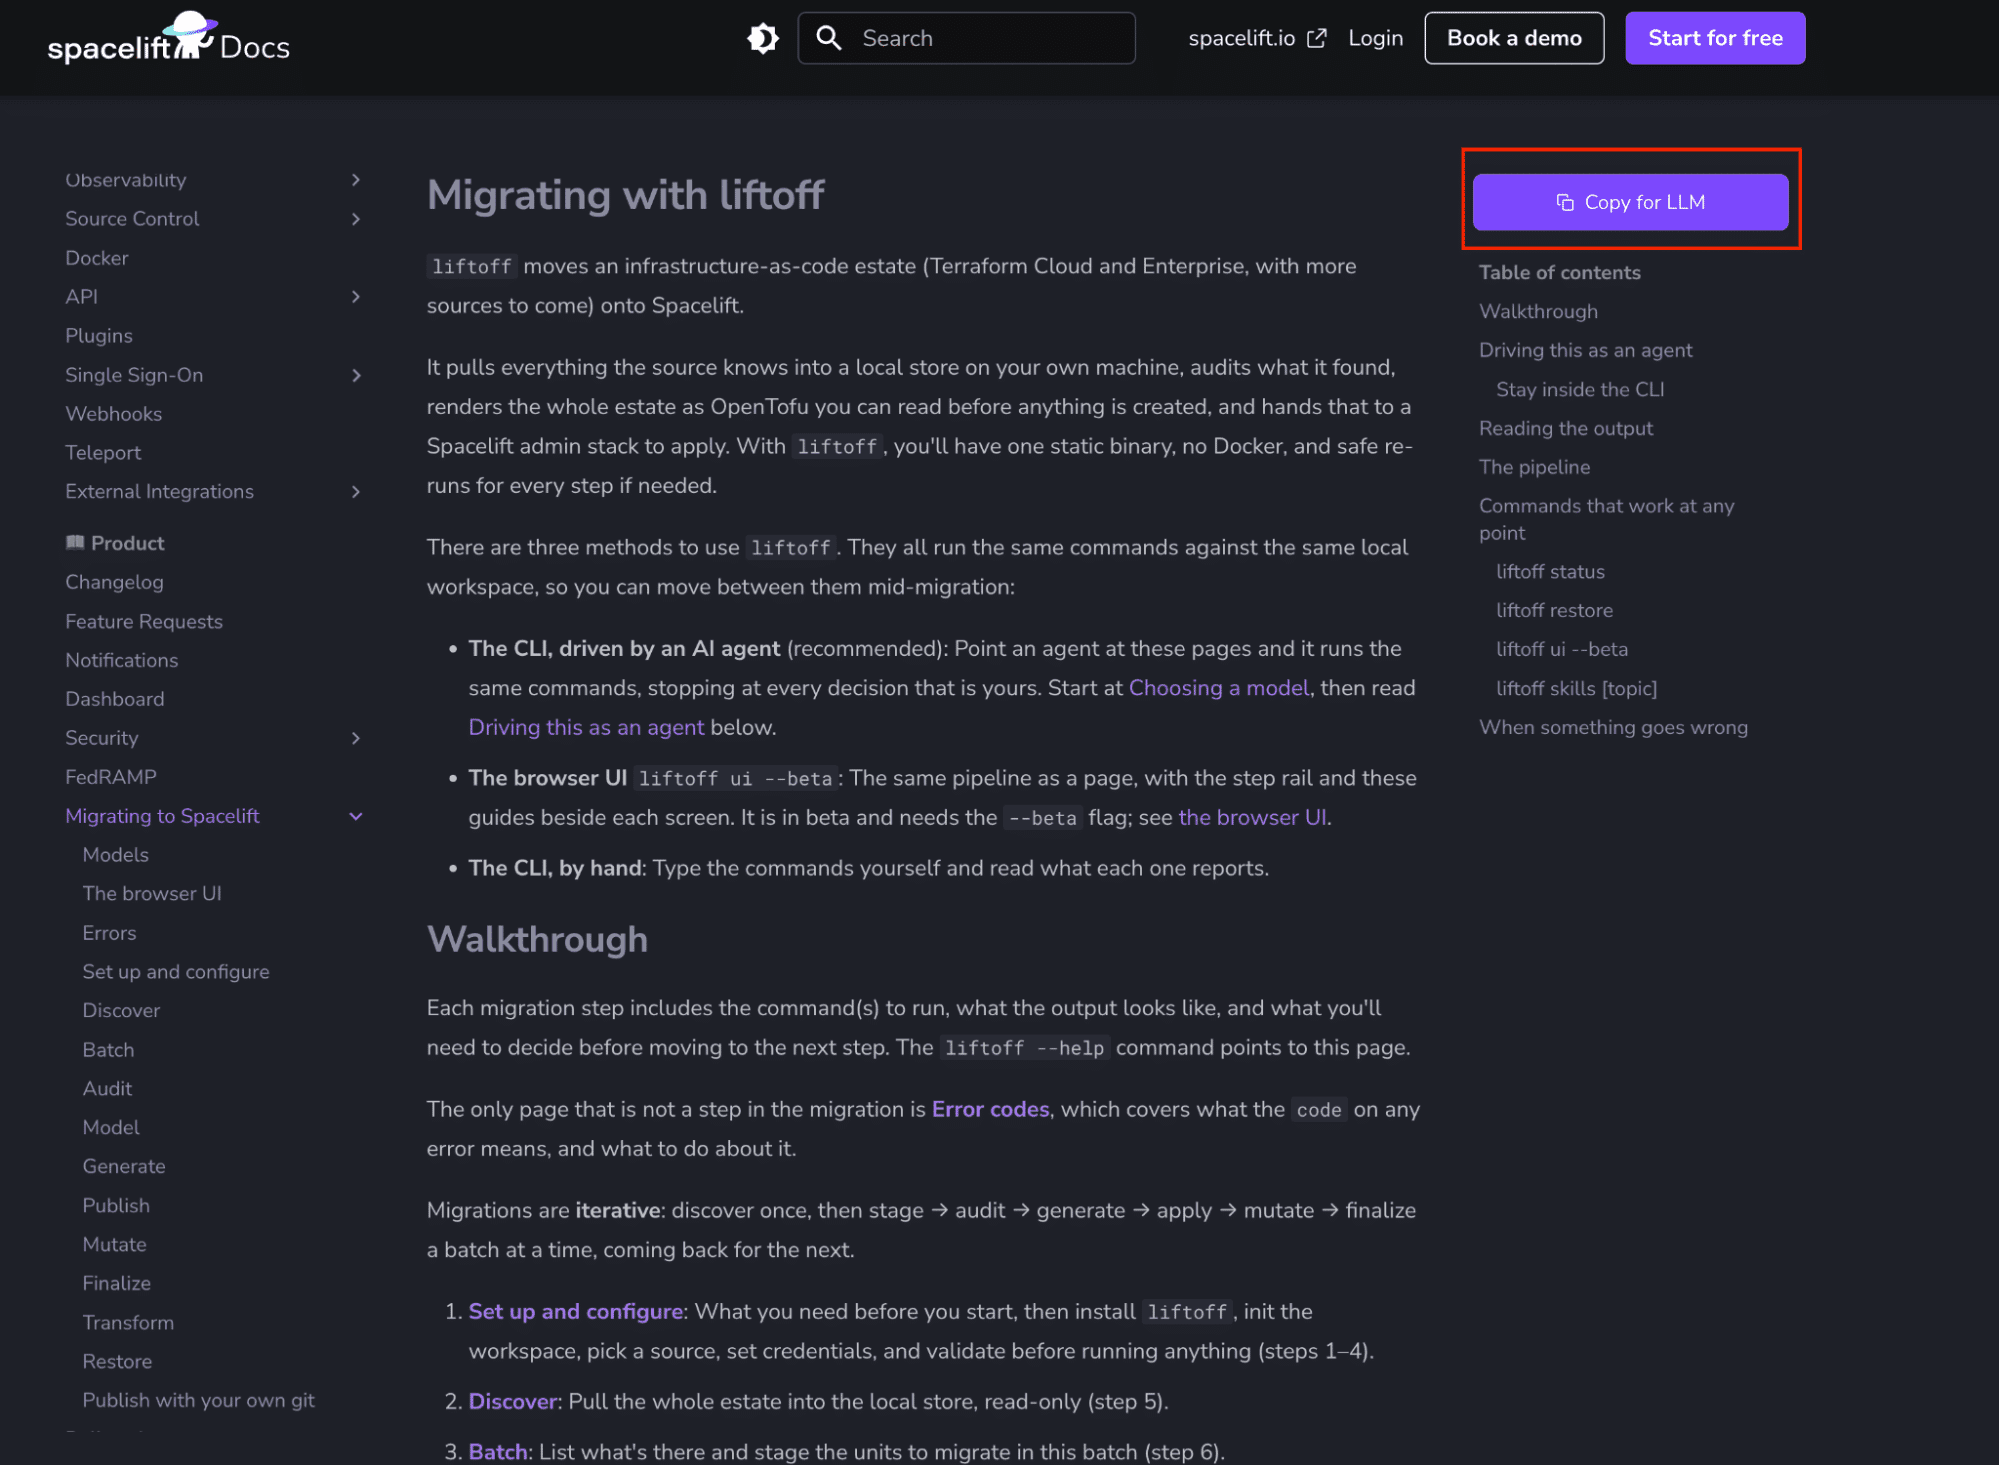Image resolution: width=1999 pixels, height=1466 pixels.
Task: Follow the browser UI inline link
Action: (x=1253, y=817)
